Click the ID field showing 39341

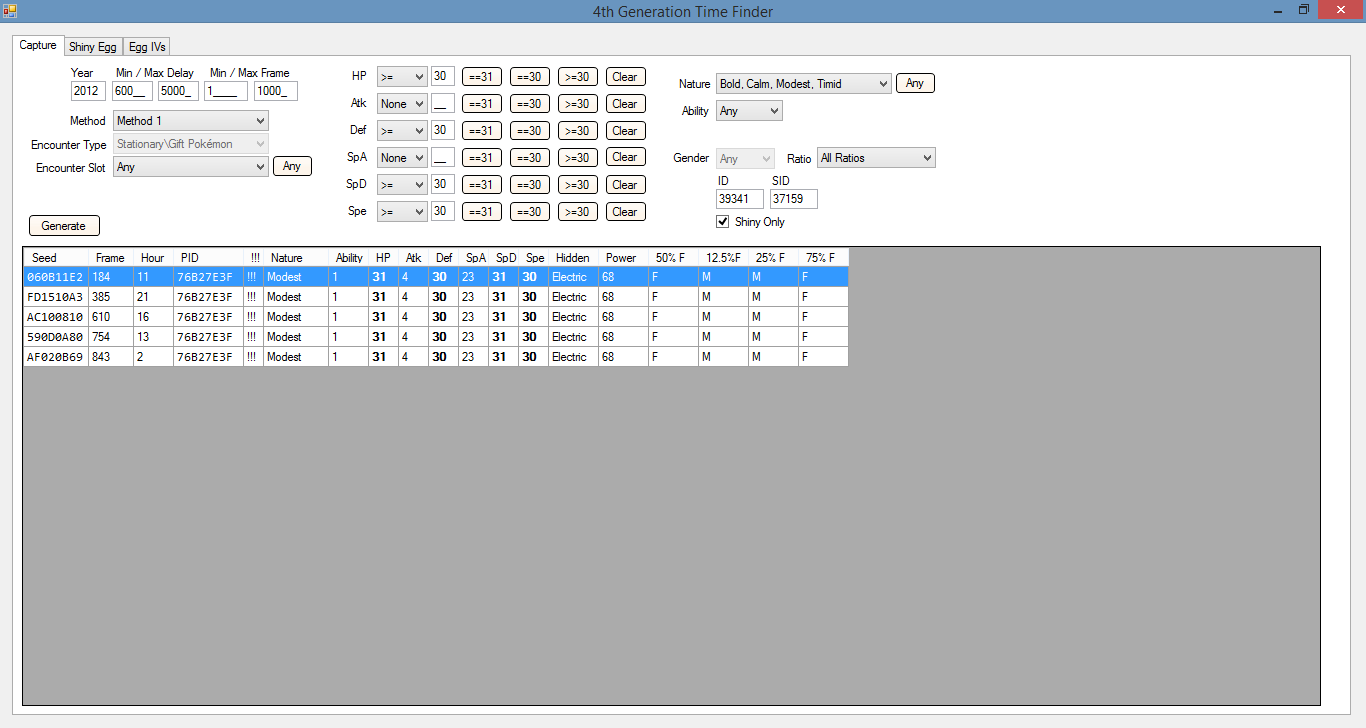click(x=740, y=198)
